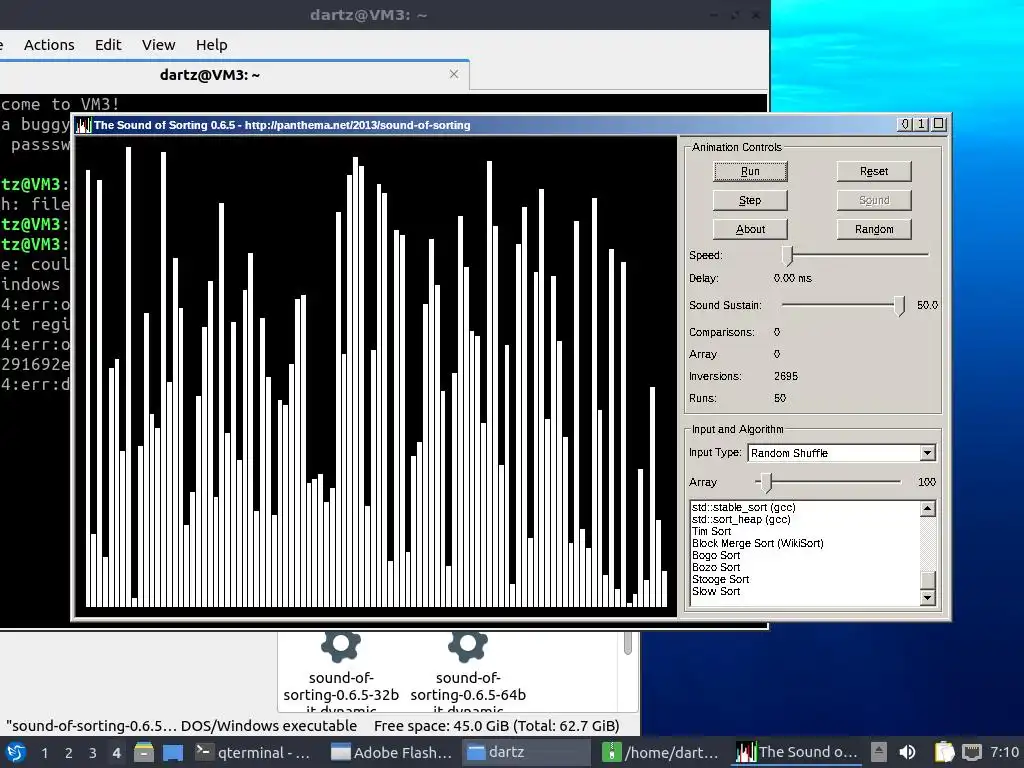
Task: Switch to workspace 1
Action: pyautogui.click(x=44, y=753)
